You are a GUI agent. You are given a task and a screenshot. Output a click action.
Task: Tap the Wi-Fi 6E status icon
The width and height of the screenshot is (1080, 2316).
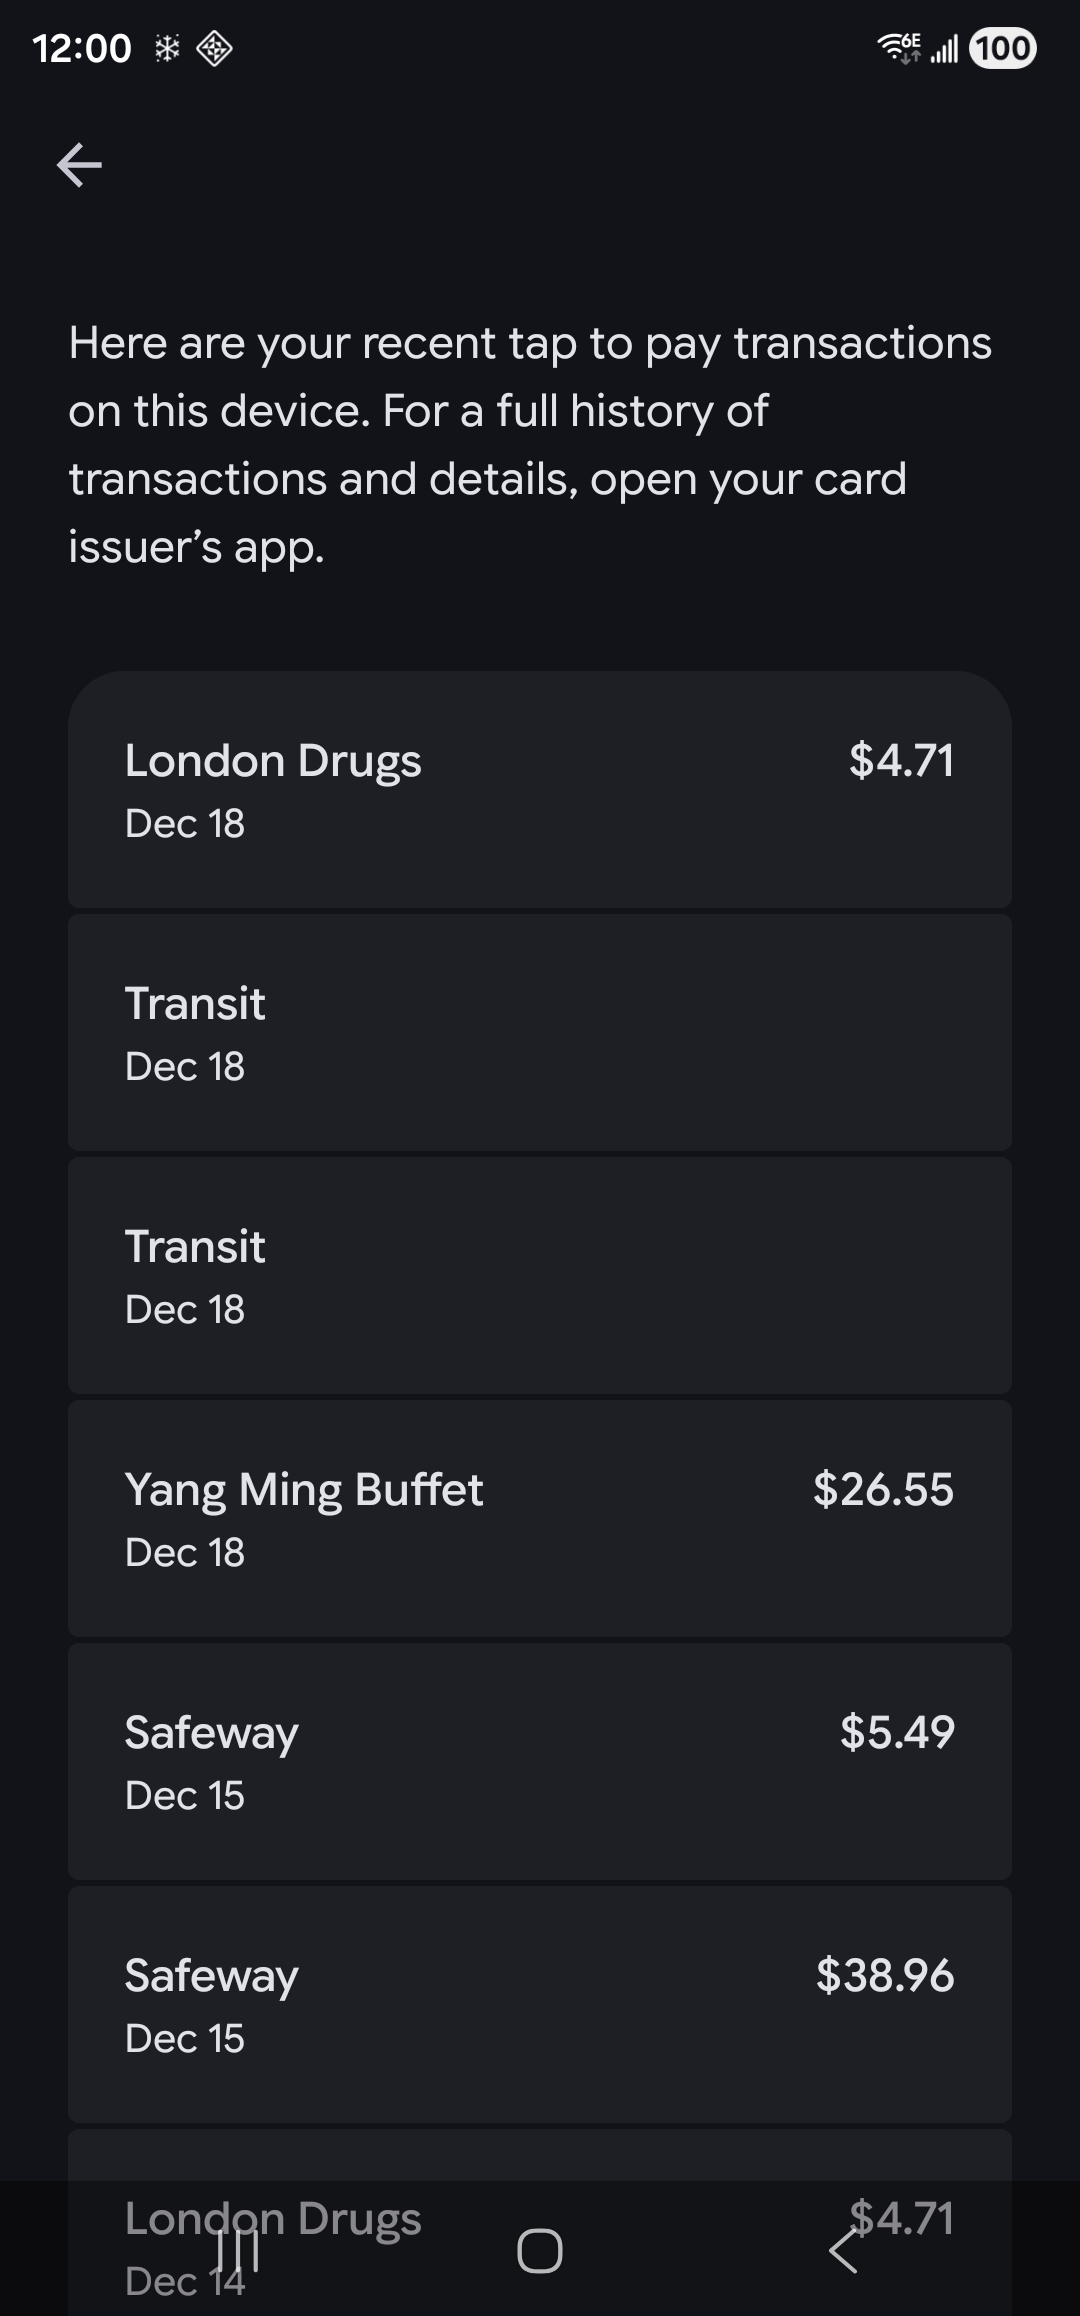point(898,48)
